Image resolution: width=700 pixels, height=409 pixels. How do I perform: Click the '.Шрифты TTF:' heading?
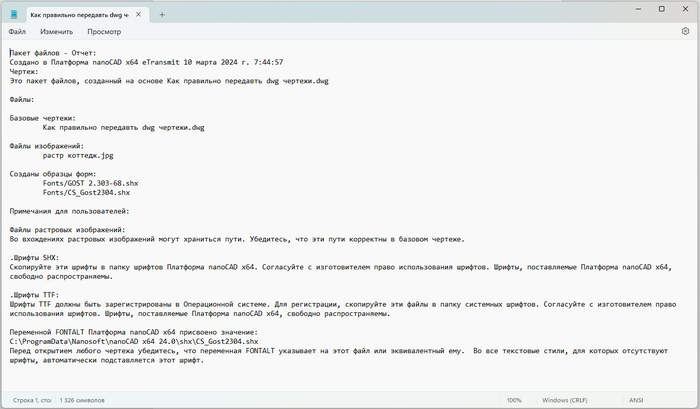(x=34, y=295)
